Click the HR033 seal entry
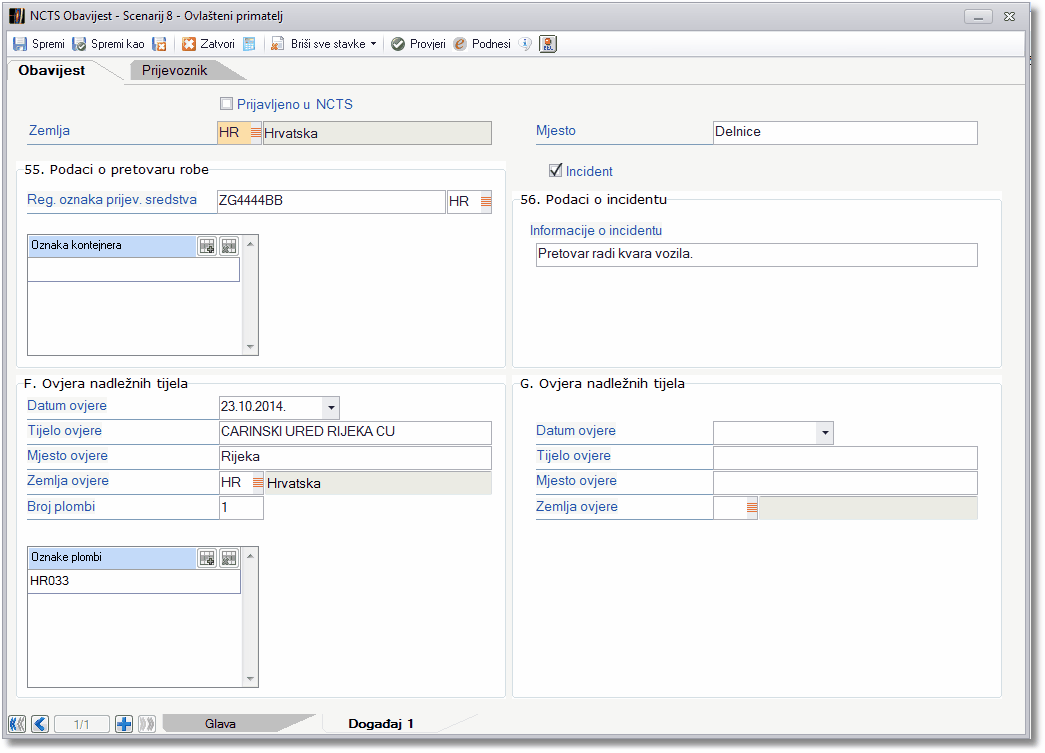 (x=134, y=581)
